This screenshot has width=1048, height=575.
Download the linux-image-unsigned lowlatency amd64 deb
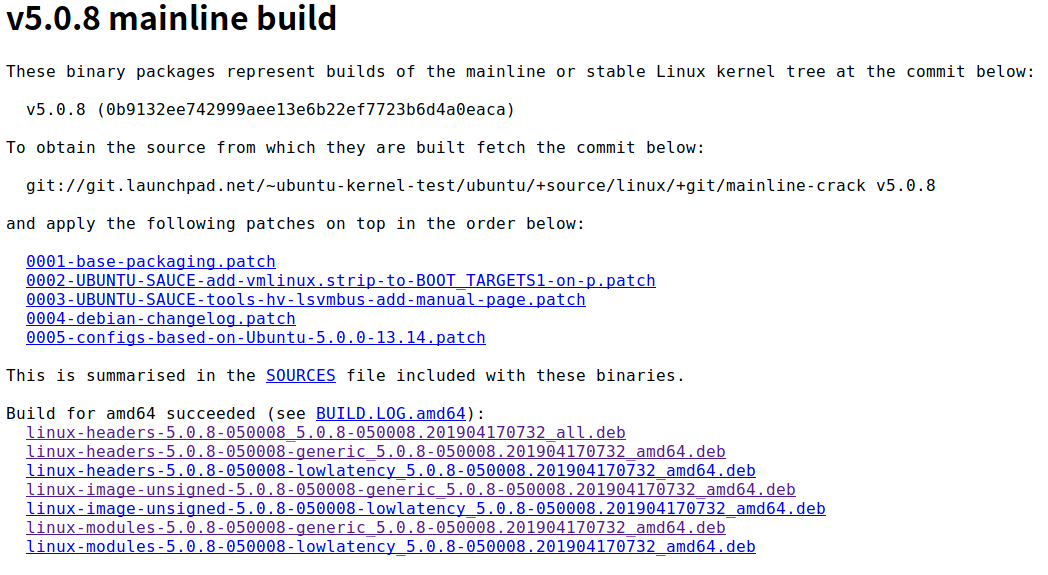click(x=425, y=509)
